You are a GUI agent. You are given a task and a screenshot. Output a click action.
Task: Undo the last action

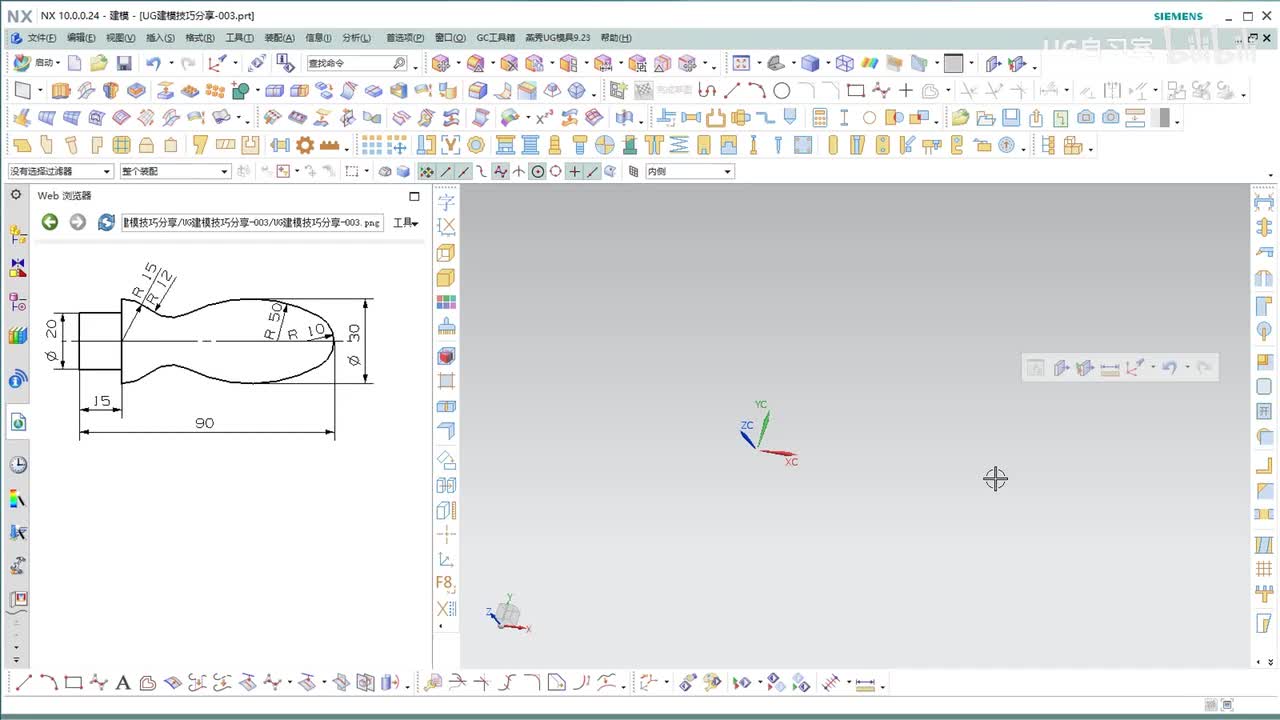[152, 63]
